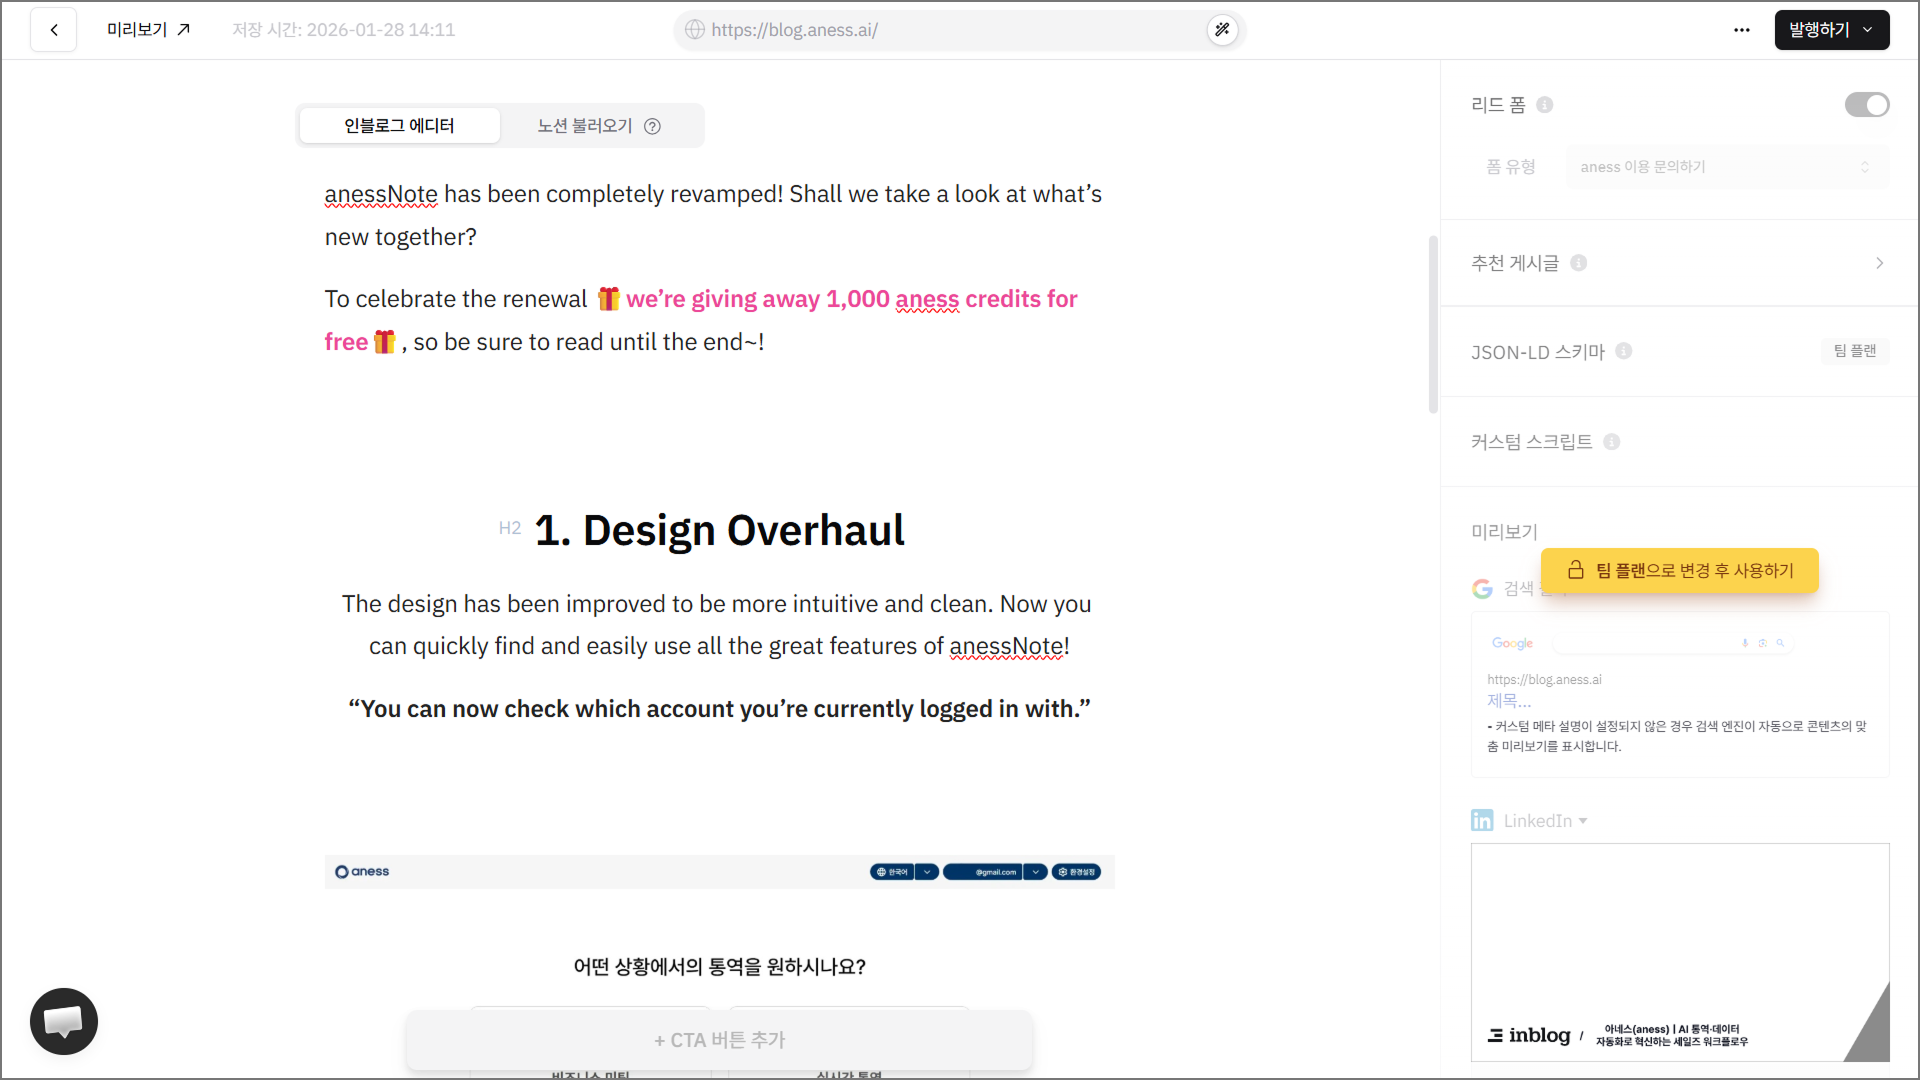
Task: Click 팀 플랜으로 변경 후 사용하기 button
Action: point(1679,571)
